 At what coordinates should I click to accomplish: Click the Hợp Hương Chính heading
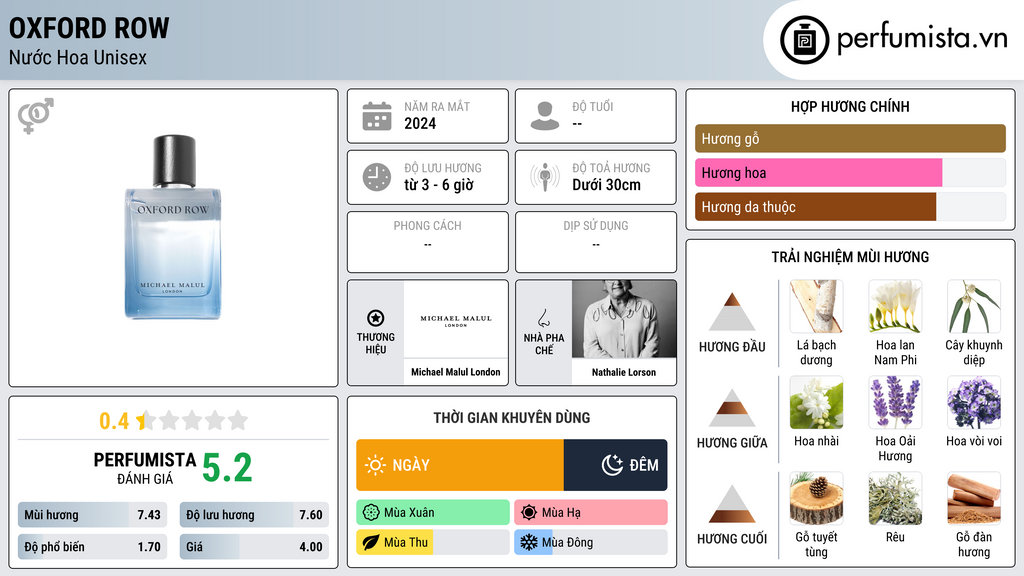point(850,106)
